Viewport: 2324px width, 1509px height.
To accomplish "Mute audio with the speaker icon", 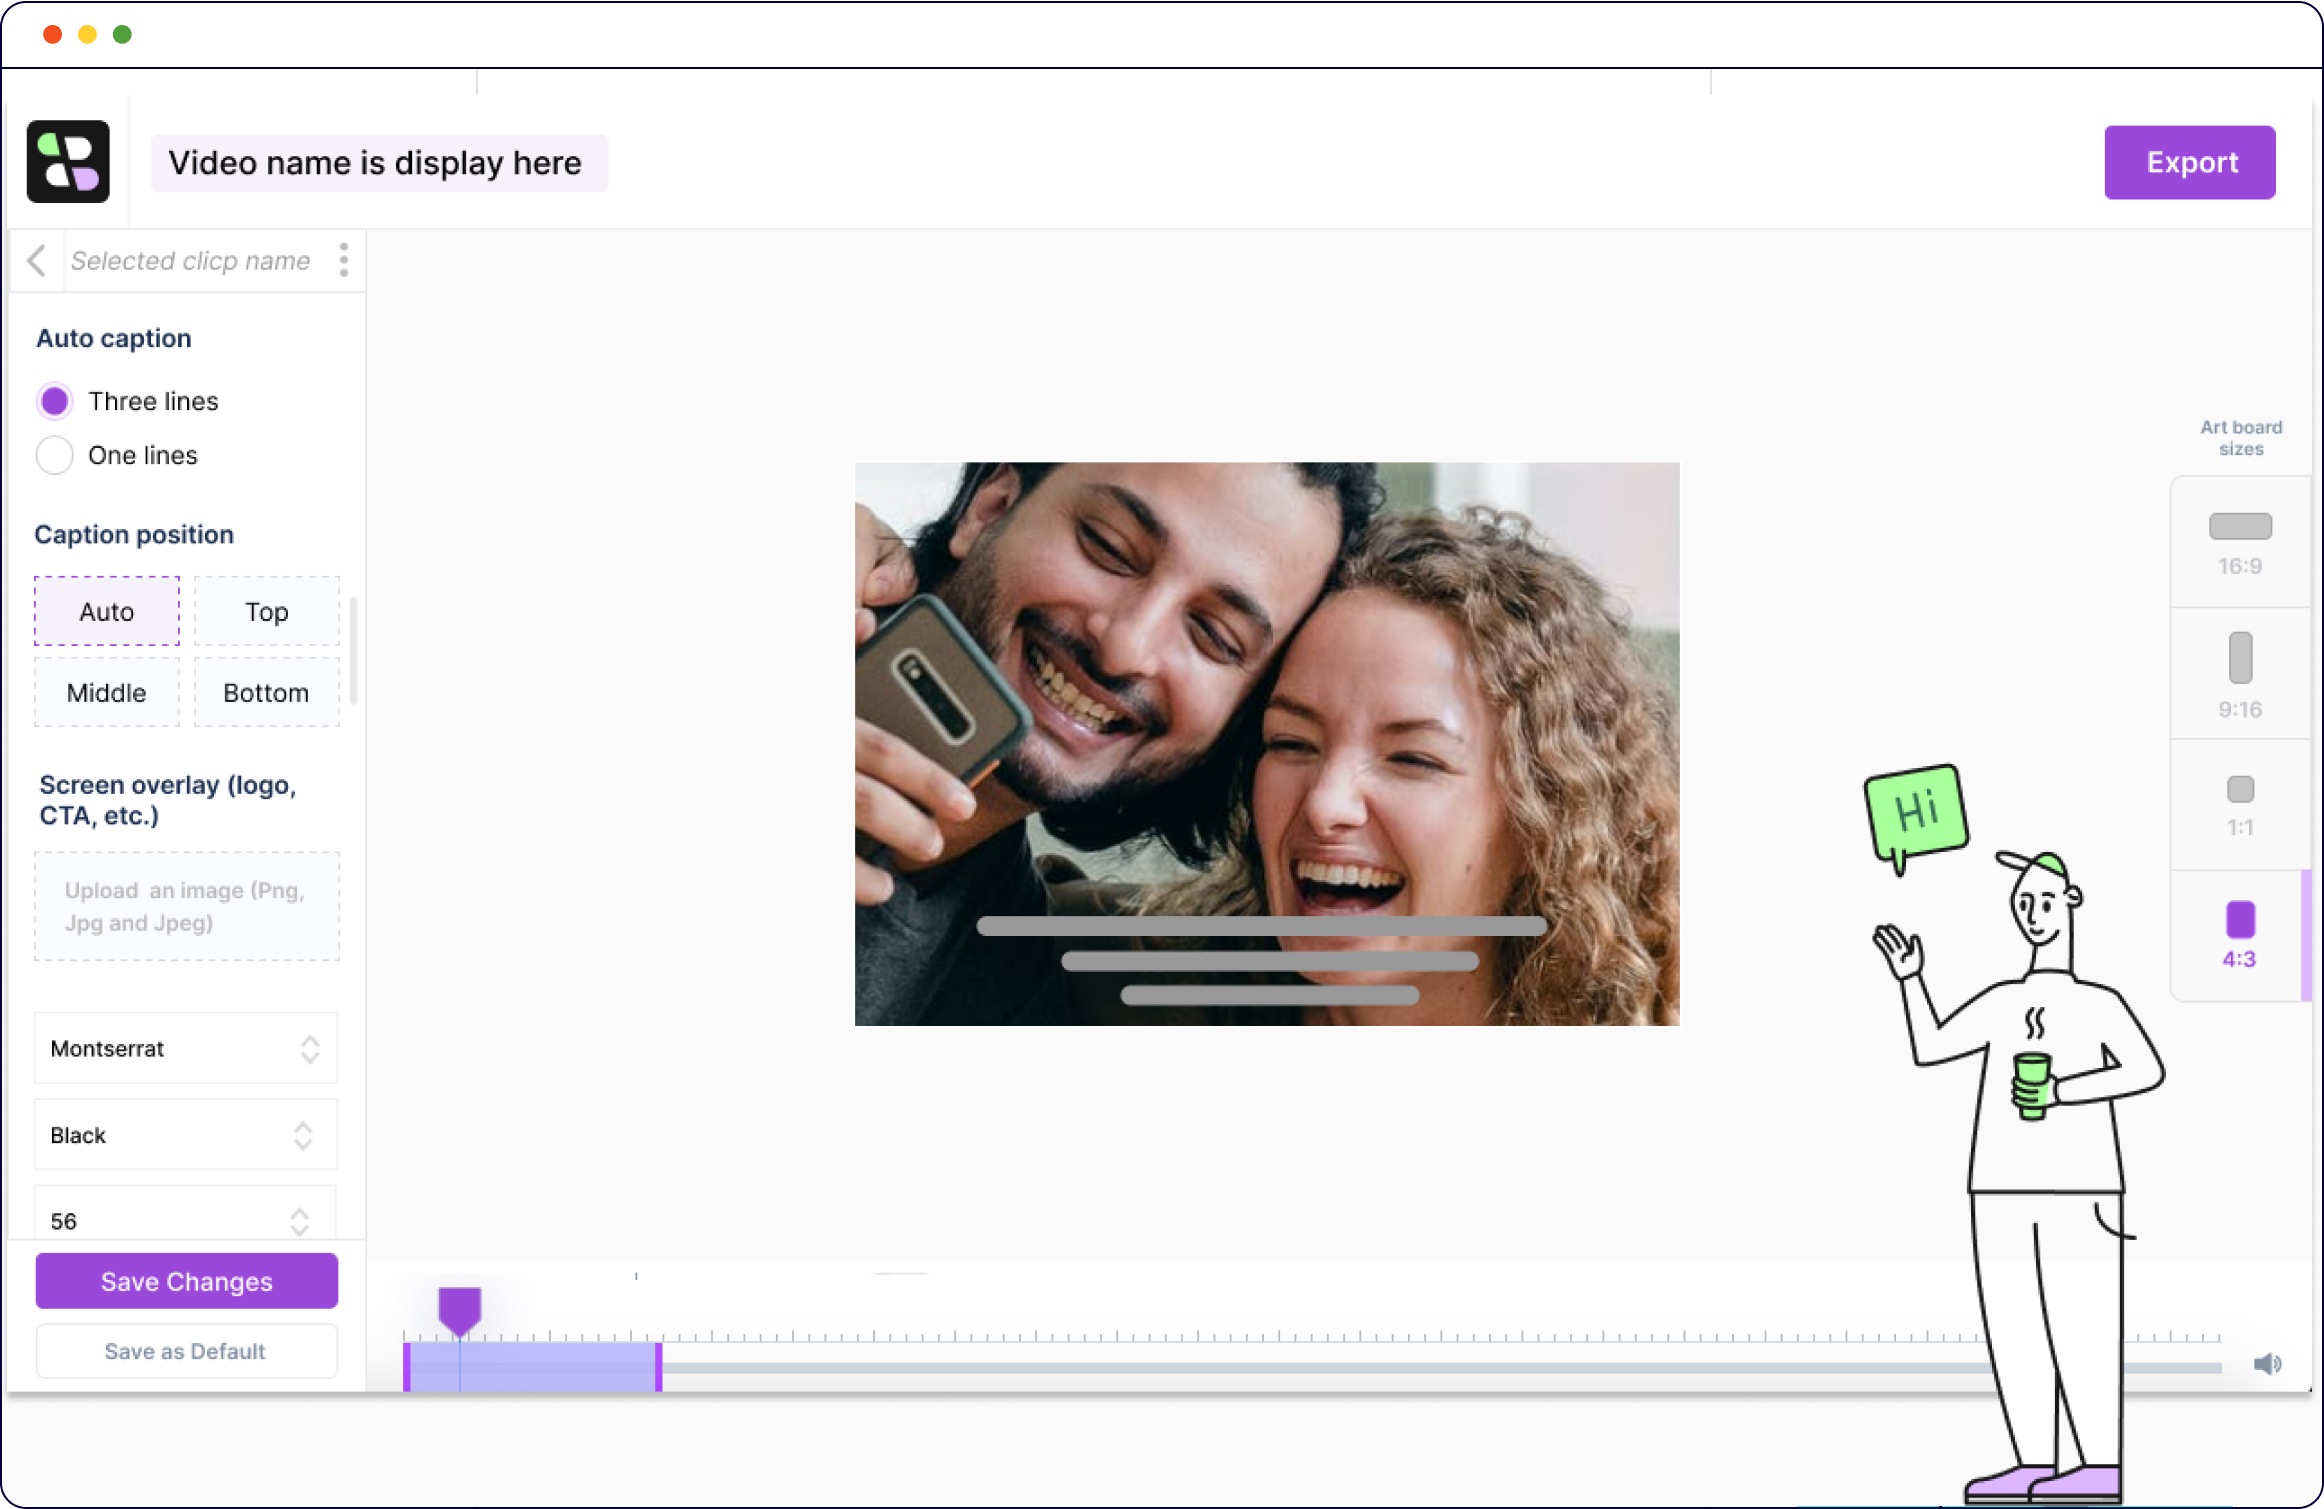I will coord(2267,1364).
